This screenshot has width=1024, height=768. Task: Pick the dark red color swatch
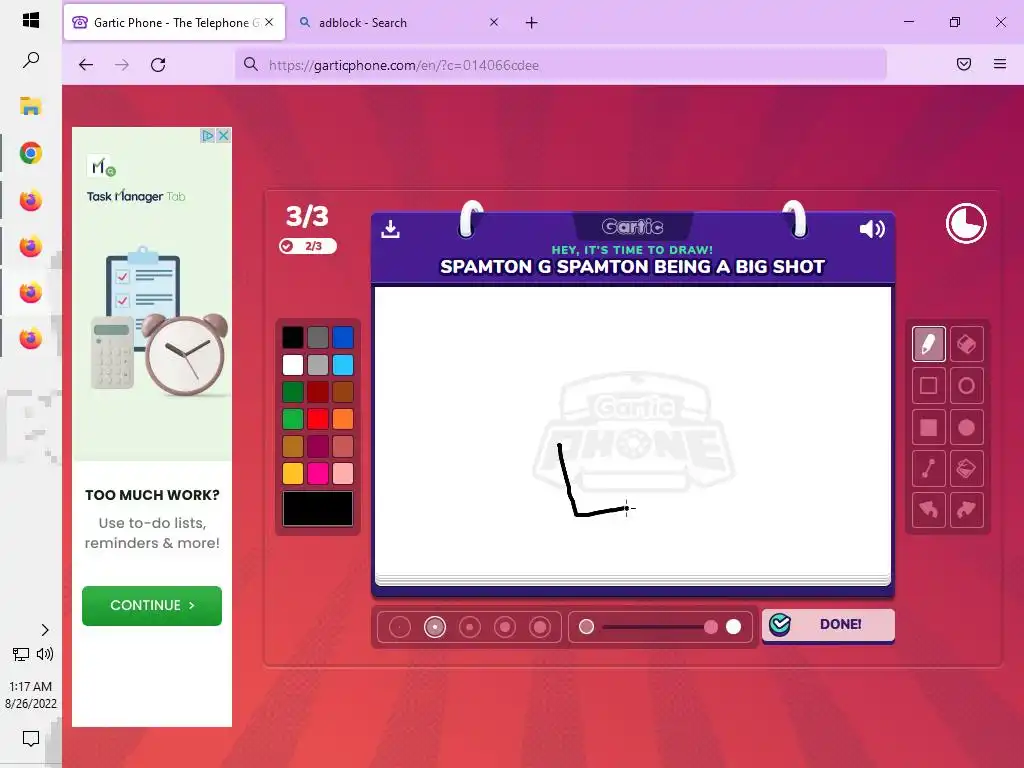tap(317, 392)
